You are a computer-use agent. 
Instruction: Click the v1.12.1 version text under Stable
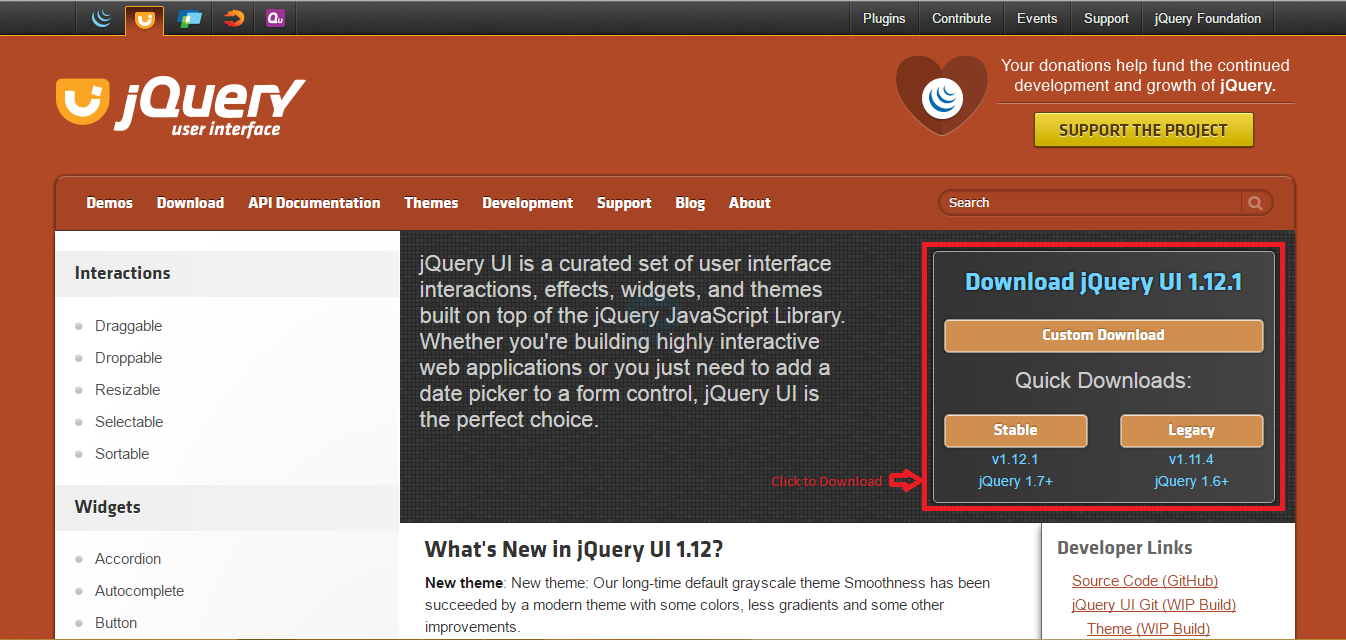tap(1015, 460)
